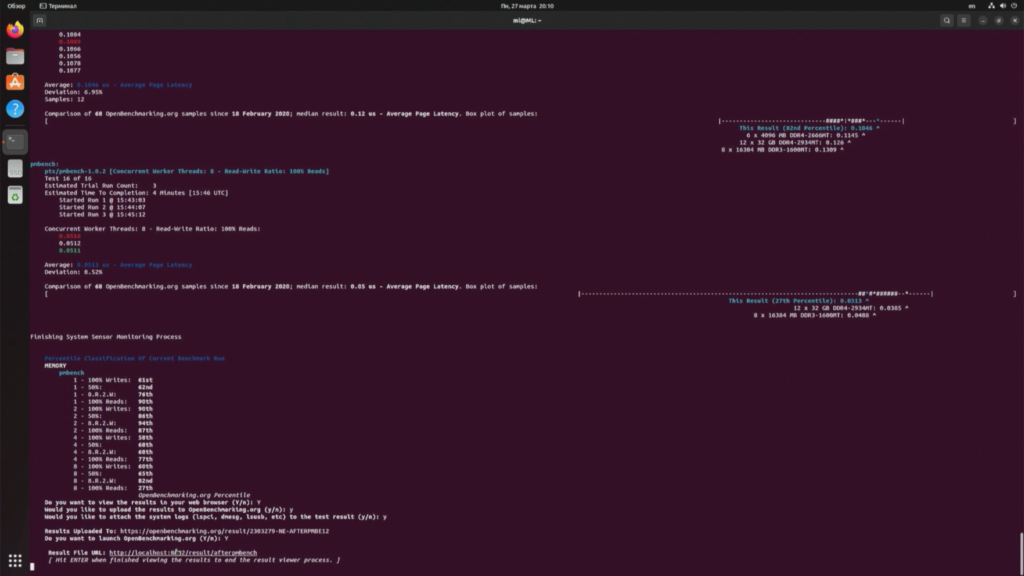
Task: Open the localhost result file URL
Action: [x=182, y=552]
